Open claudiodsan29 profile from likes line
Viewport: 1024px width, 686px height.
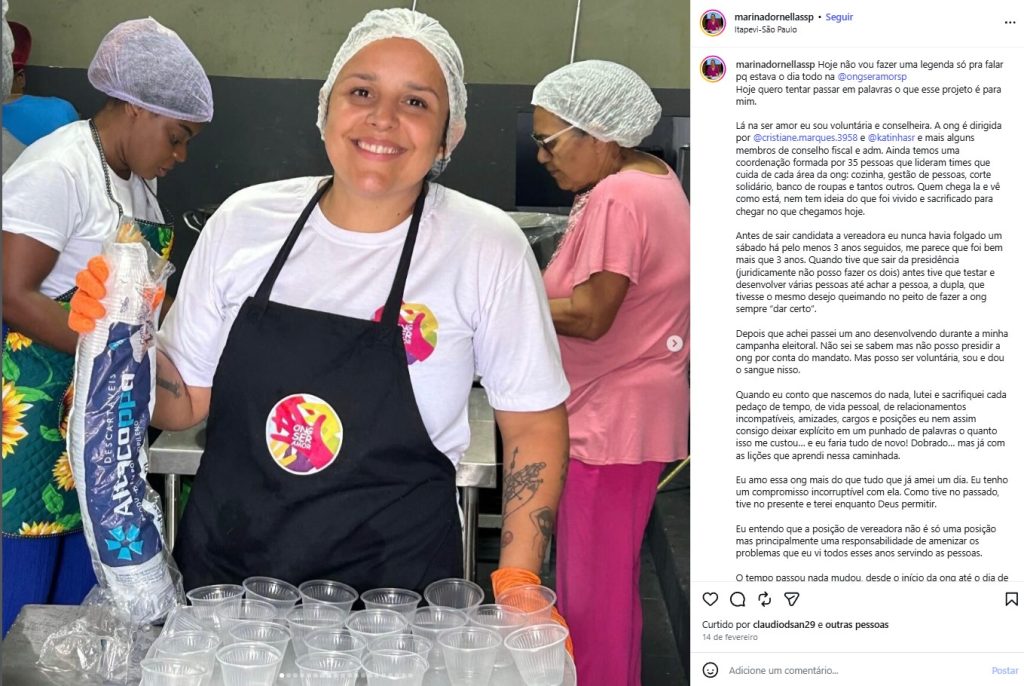pyautogui.click(x=784, y=625)
